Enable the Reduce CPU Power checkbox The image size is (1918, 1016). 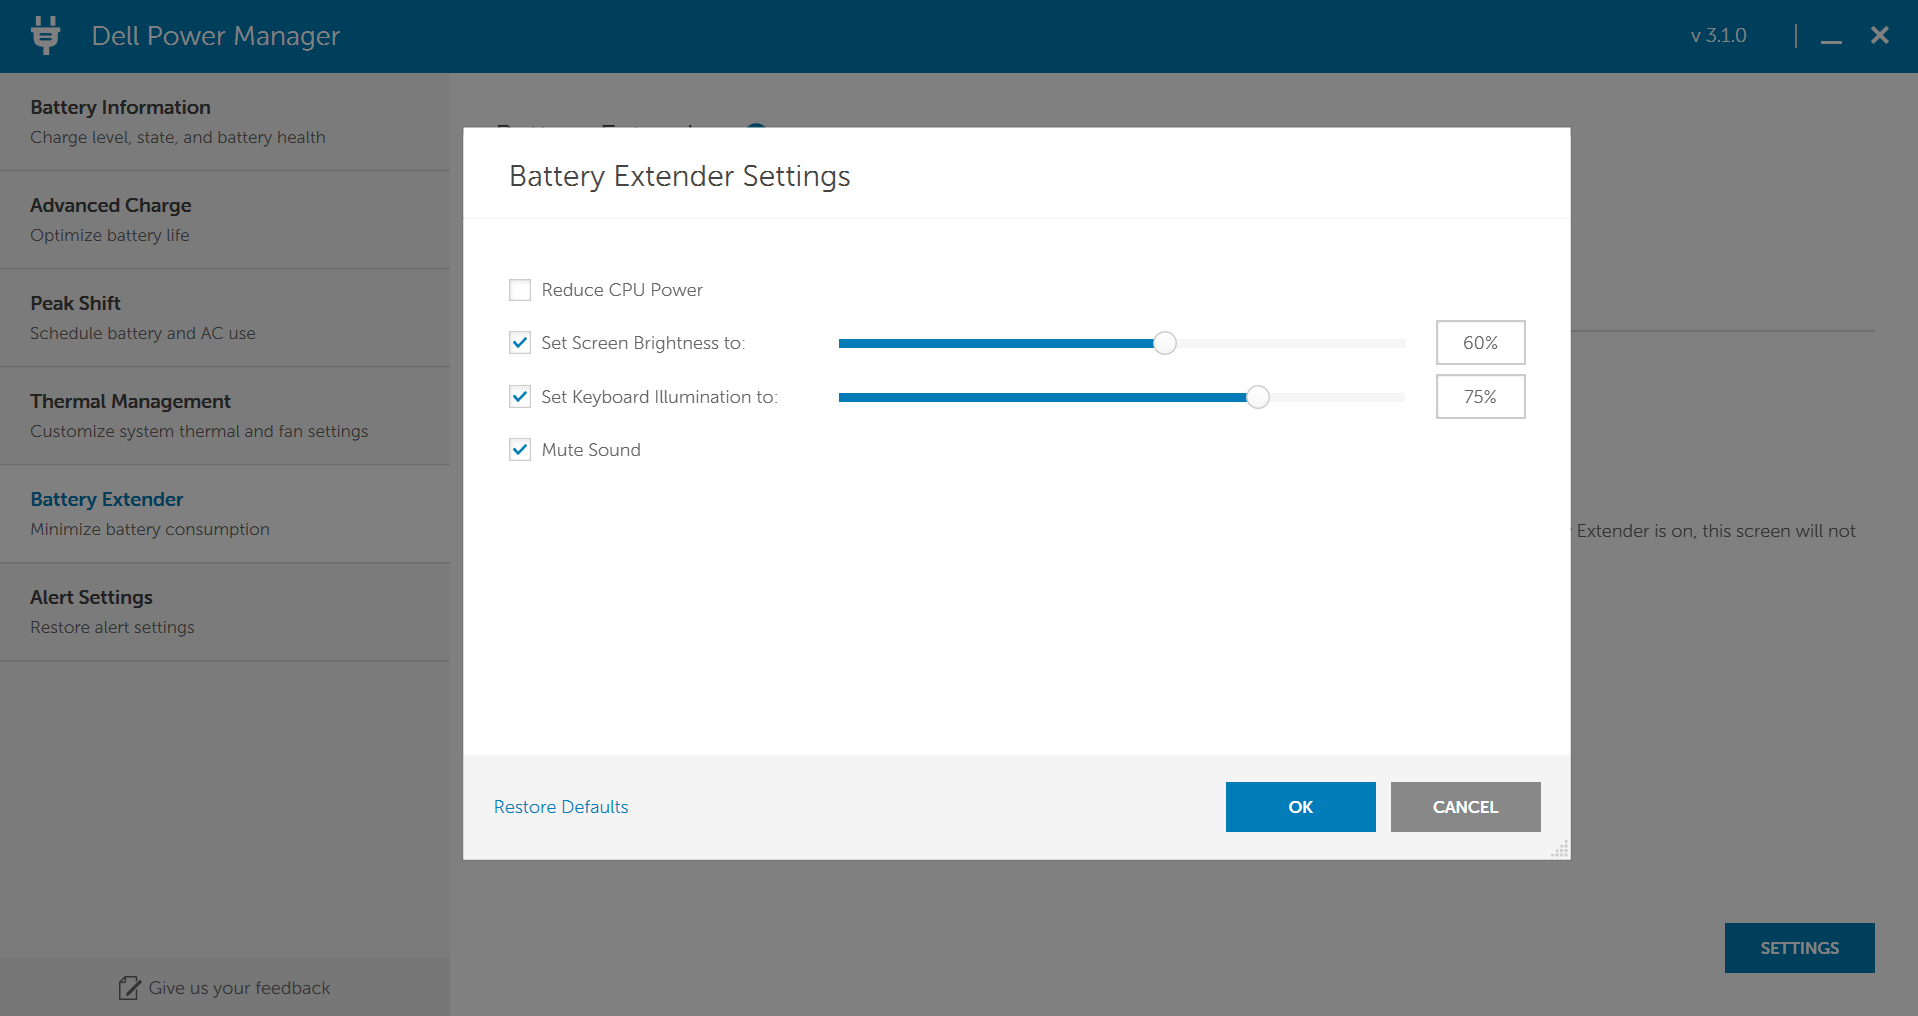click(520, 290)
